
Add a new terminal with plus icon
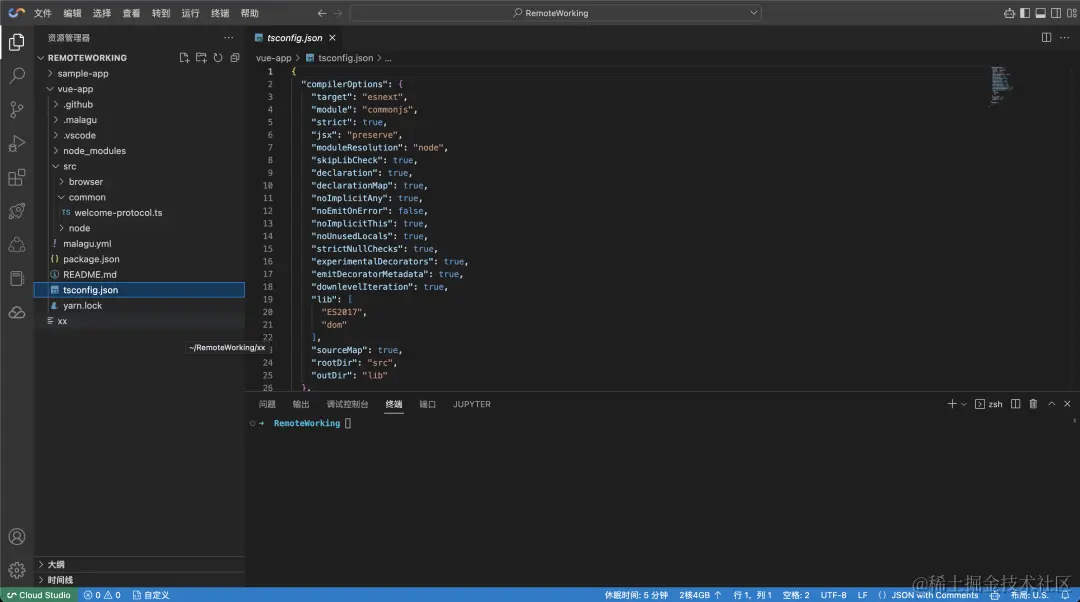[x=952, y=404]
